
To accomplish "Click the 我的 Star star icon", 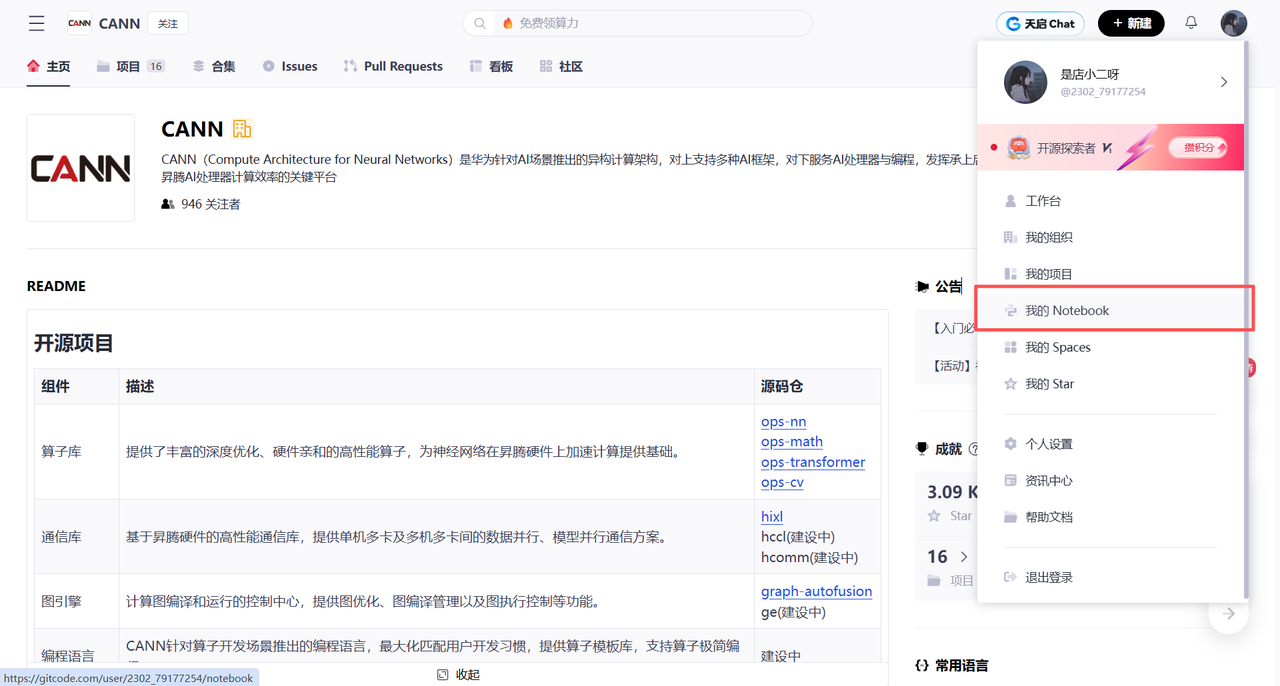I will click(1010, 384).
